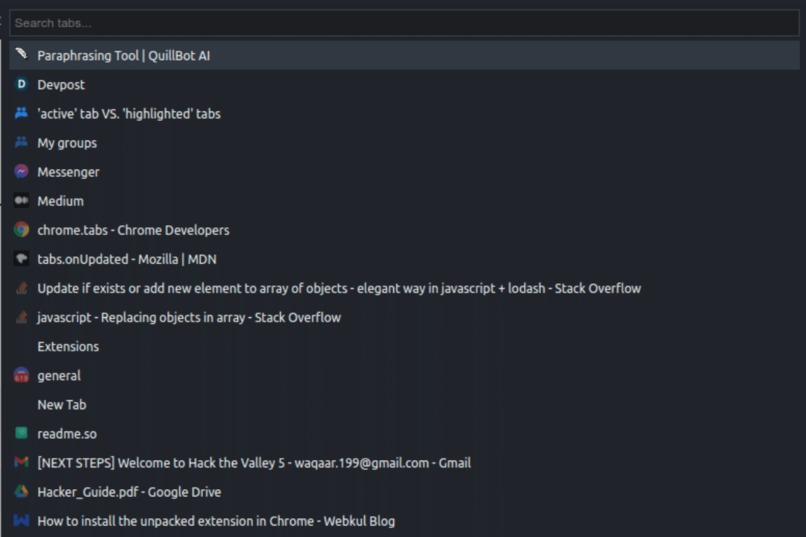The width and height of the screenshot is (806, 537).
Task: Switch to the Extensions tab entry
Action: click(404, 346)
